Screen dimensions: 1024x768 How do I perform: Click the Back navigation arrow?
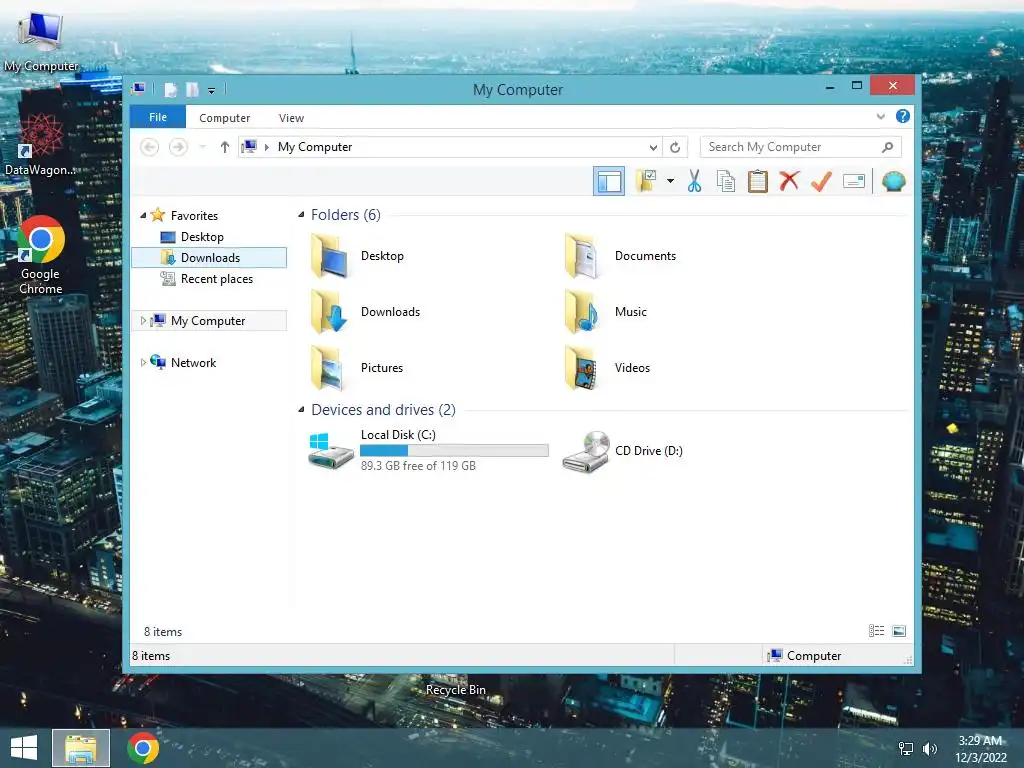point(150,147)
